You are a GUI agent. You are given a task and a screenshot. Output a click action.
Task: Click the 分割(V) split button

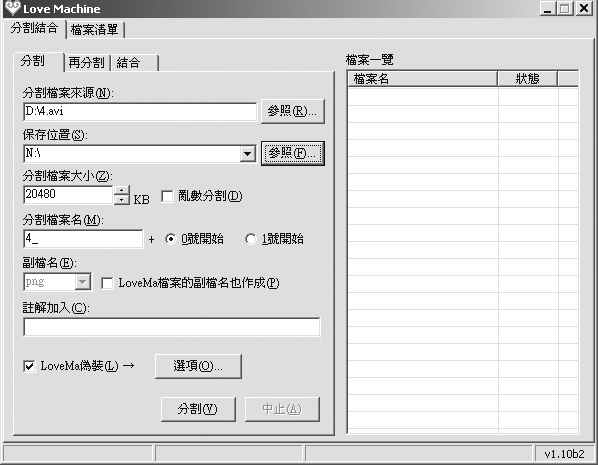198,409
